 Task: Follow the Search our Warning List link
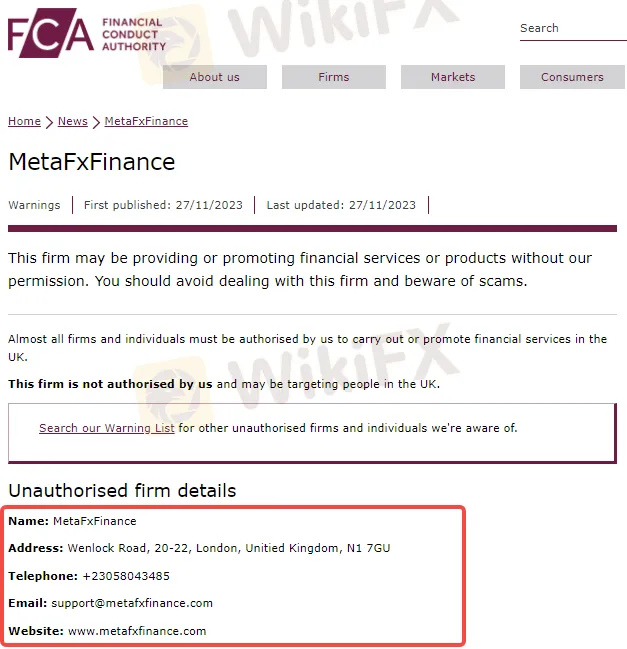(107, 428)
